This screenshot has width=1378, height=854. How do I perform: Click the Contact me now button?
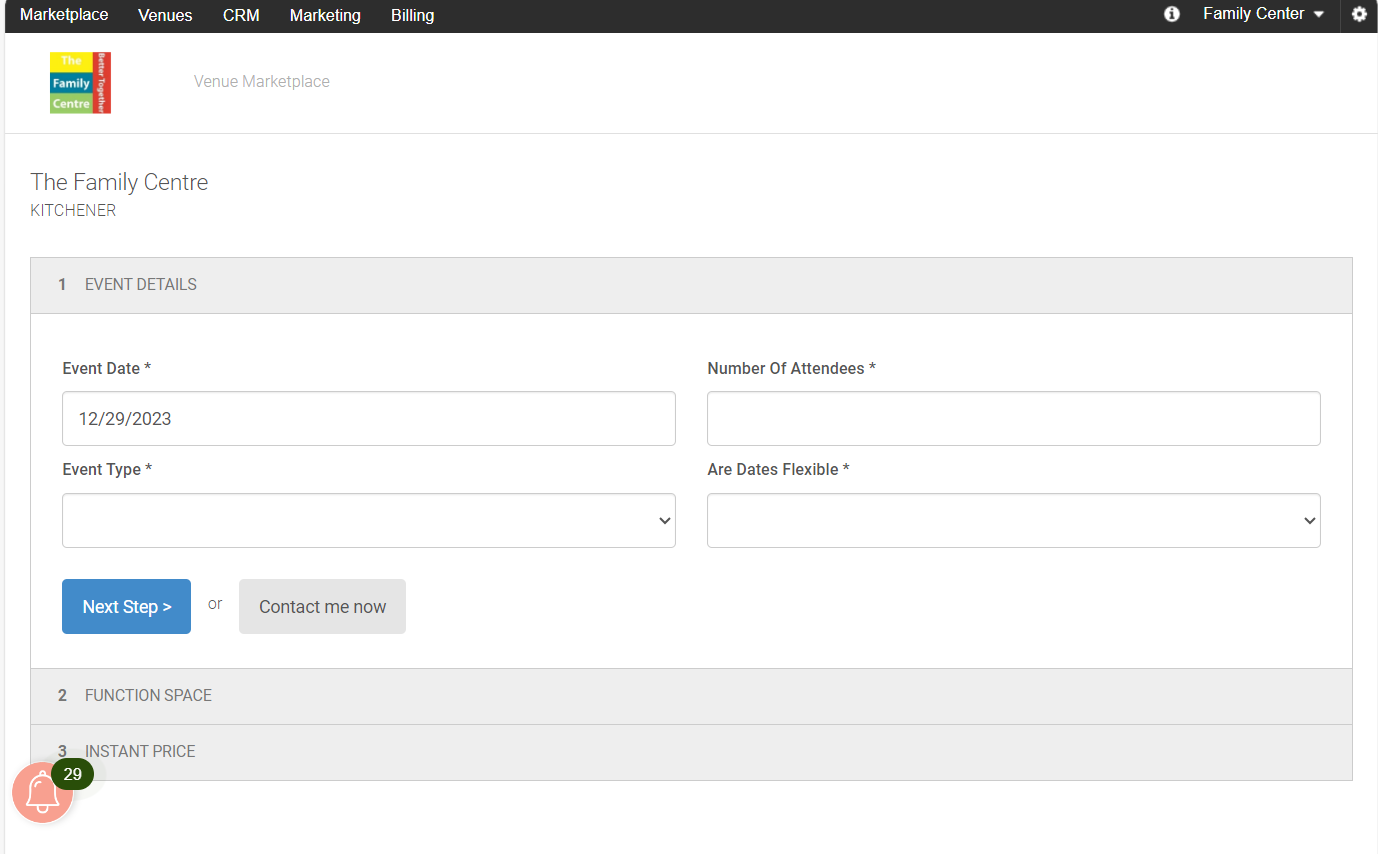(x=322, y=606)
